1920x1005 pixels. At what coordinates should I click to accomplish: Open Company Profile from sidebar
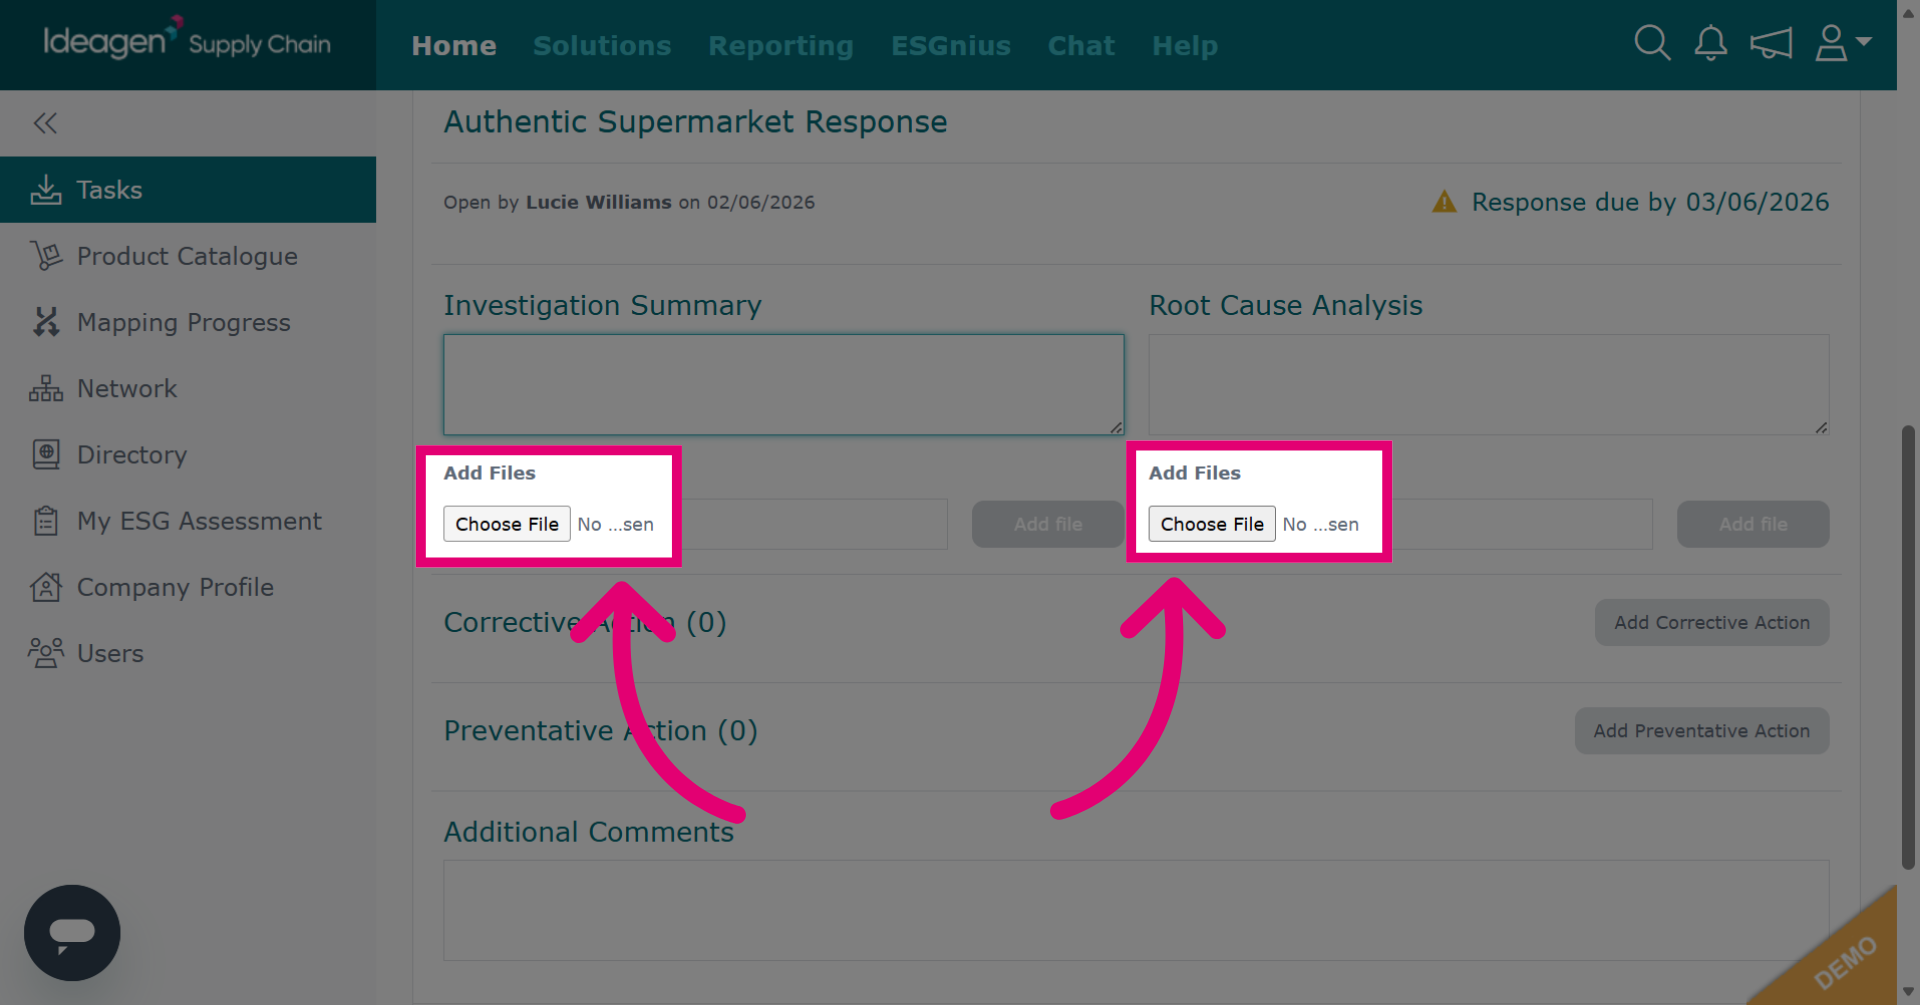[188, 587]
